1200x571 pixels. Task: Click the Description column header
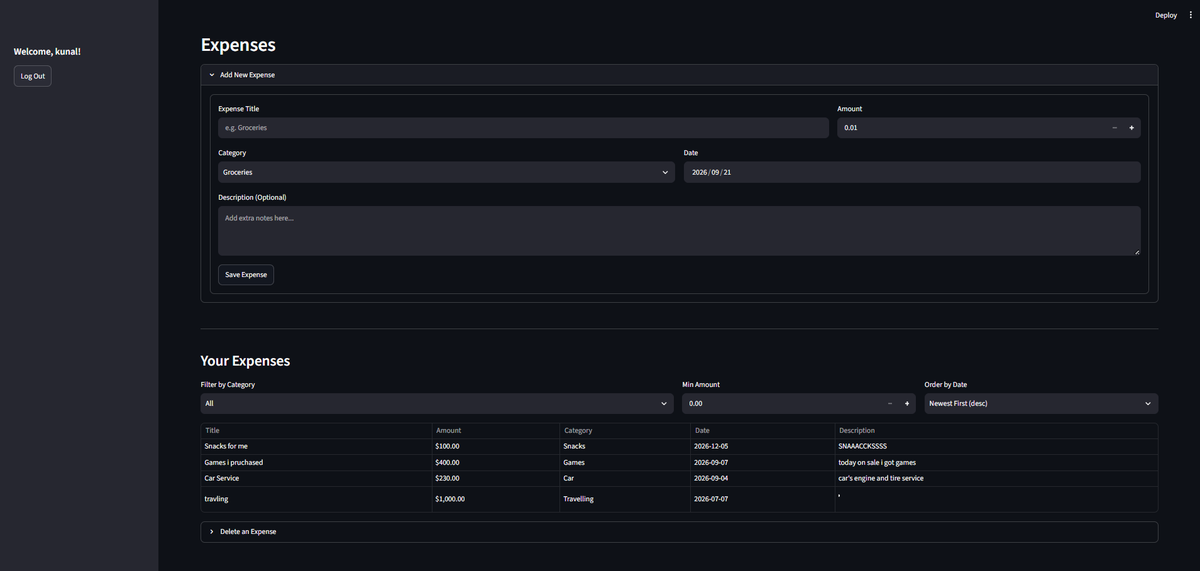[996, 431]
